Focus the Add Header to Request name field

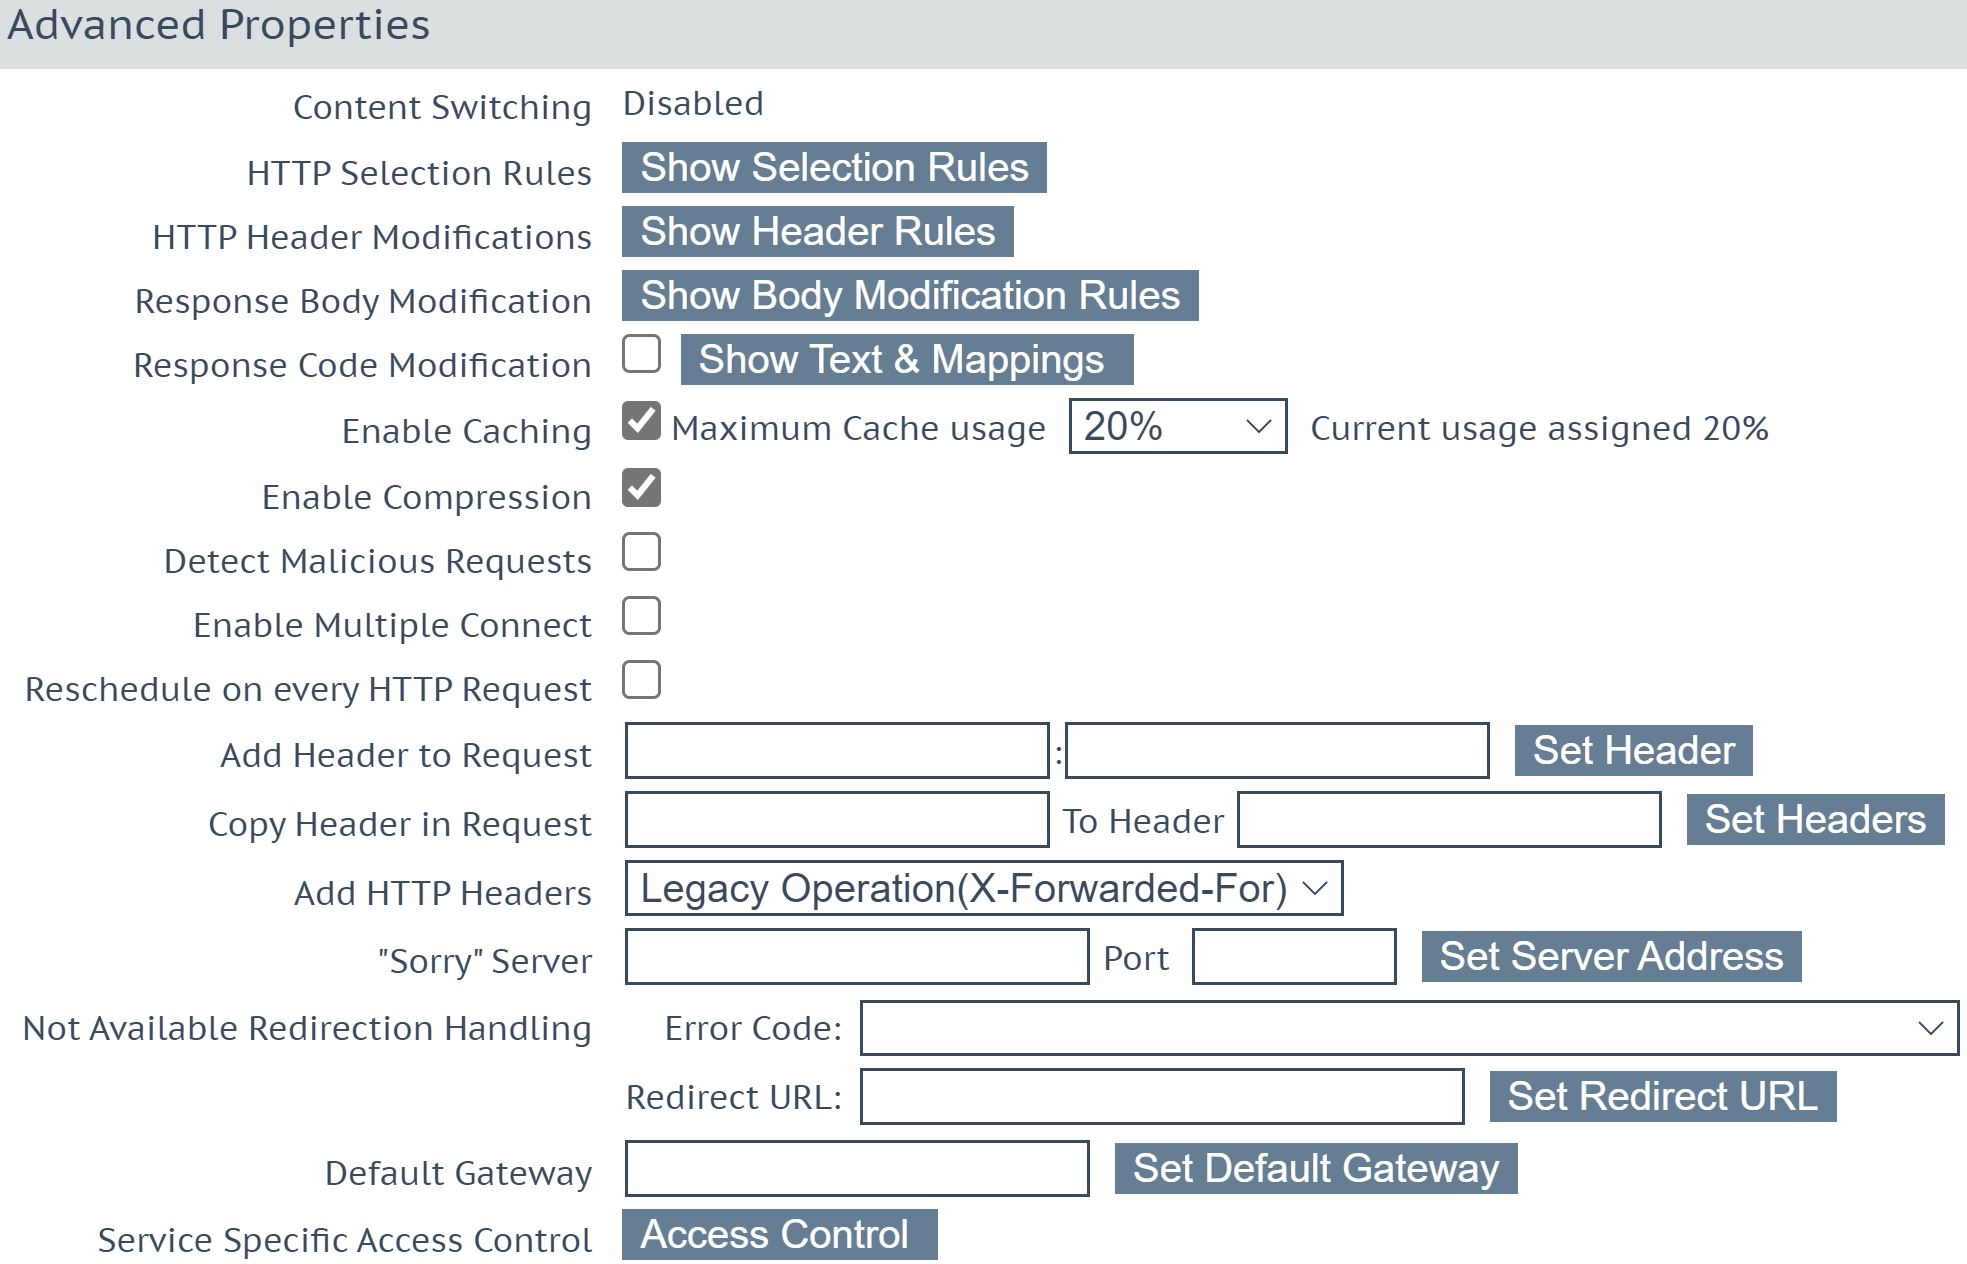click(837, 750)
